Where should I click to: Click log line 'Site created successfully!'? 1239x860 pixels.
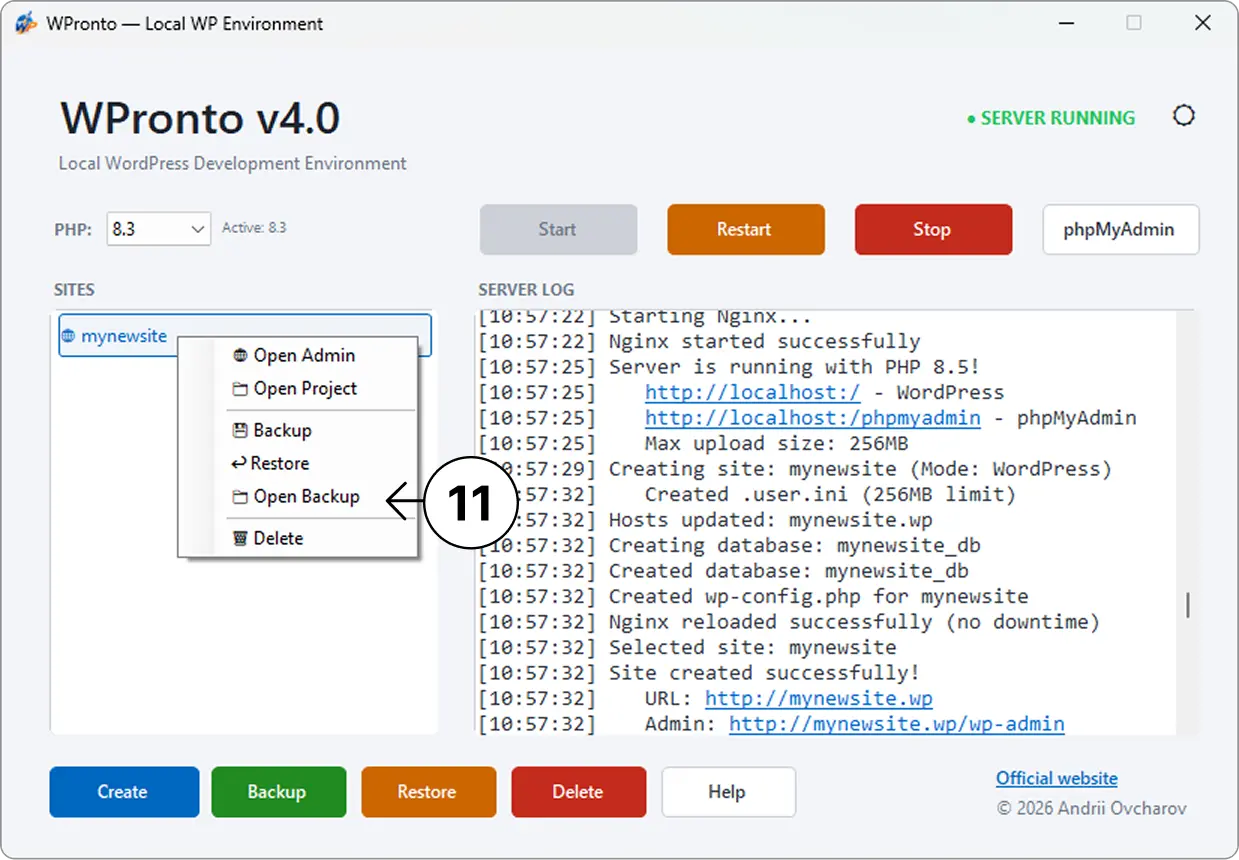pos(764,673)
